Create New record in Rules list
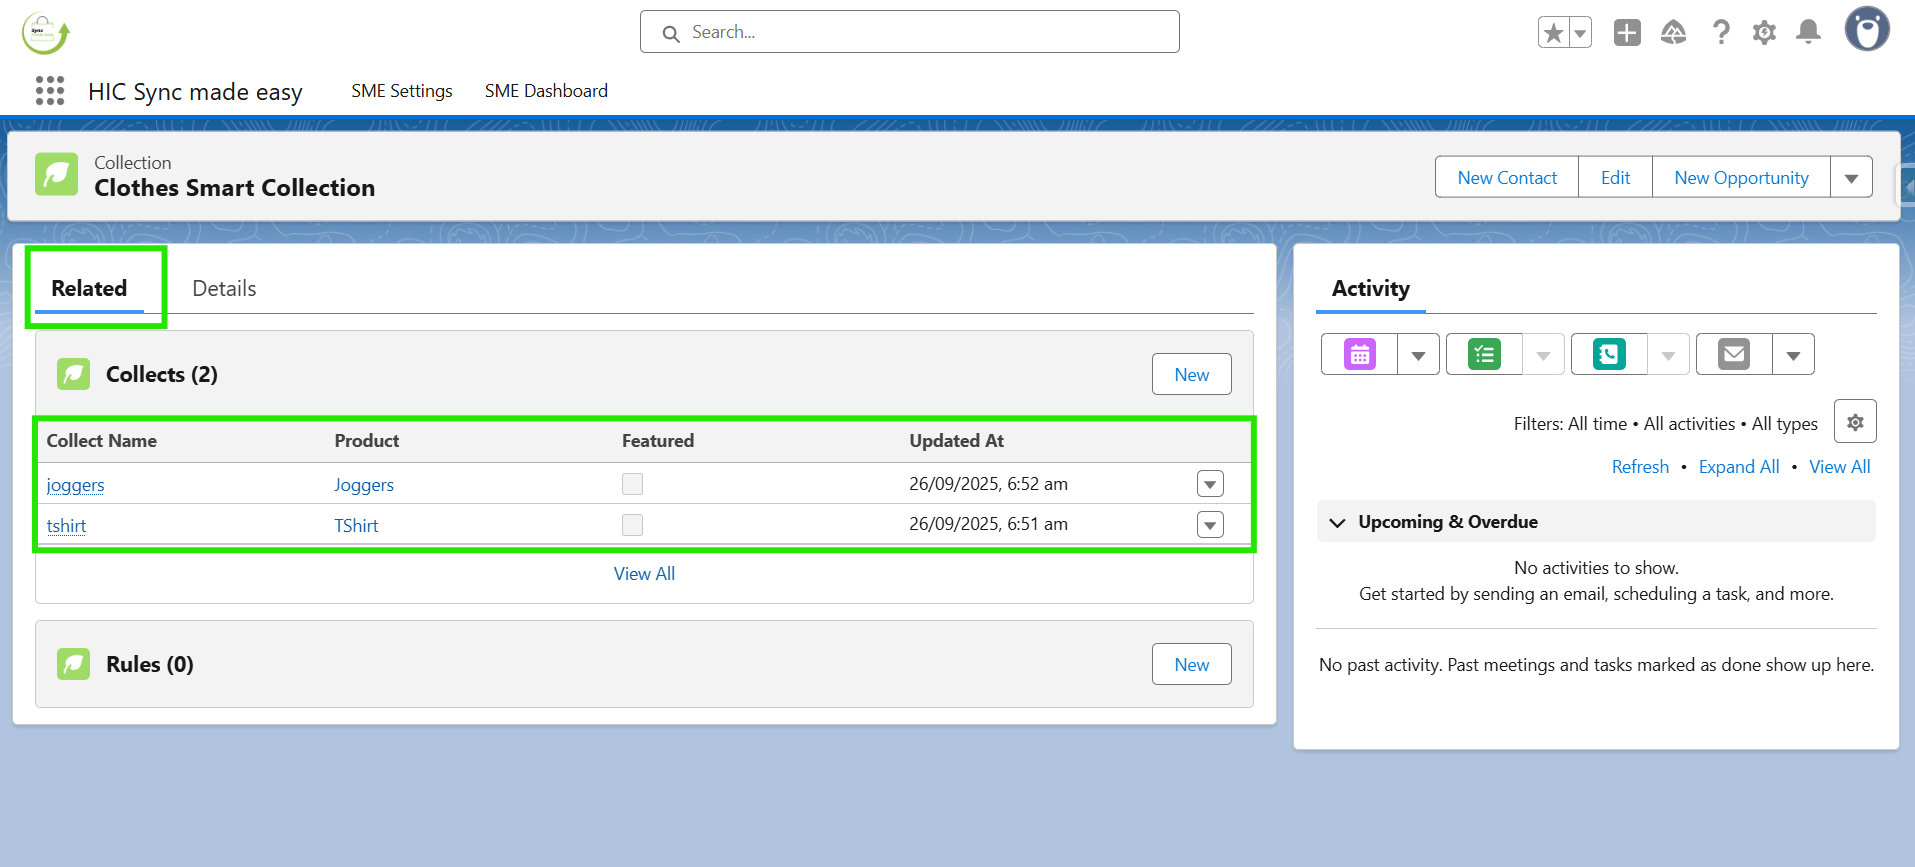This screenshot has height=867, width=1915. click(1191, 664)
